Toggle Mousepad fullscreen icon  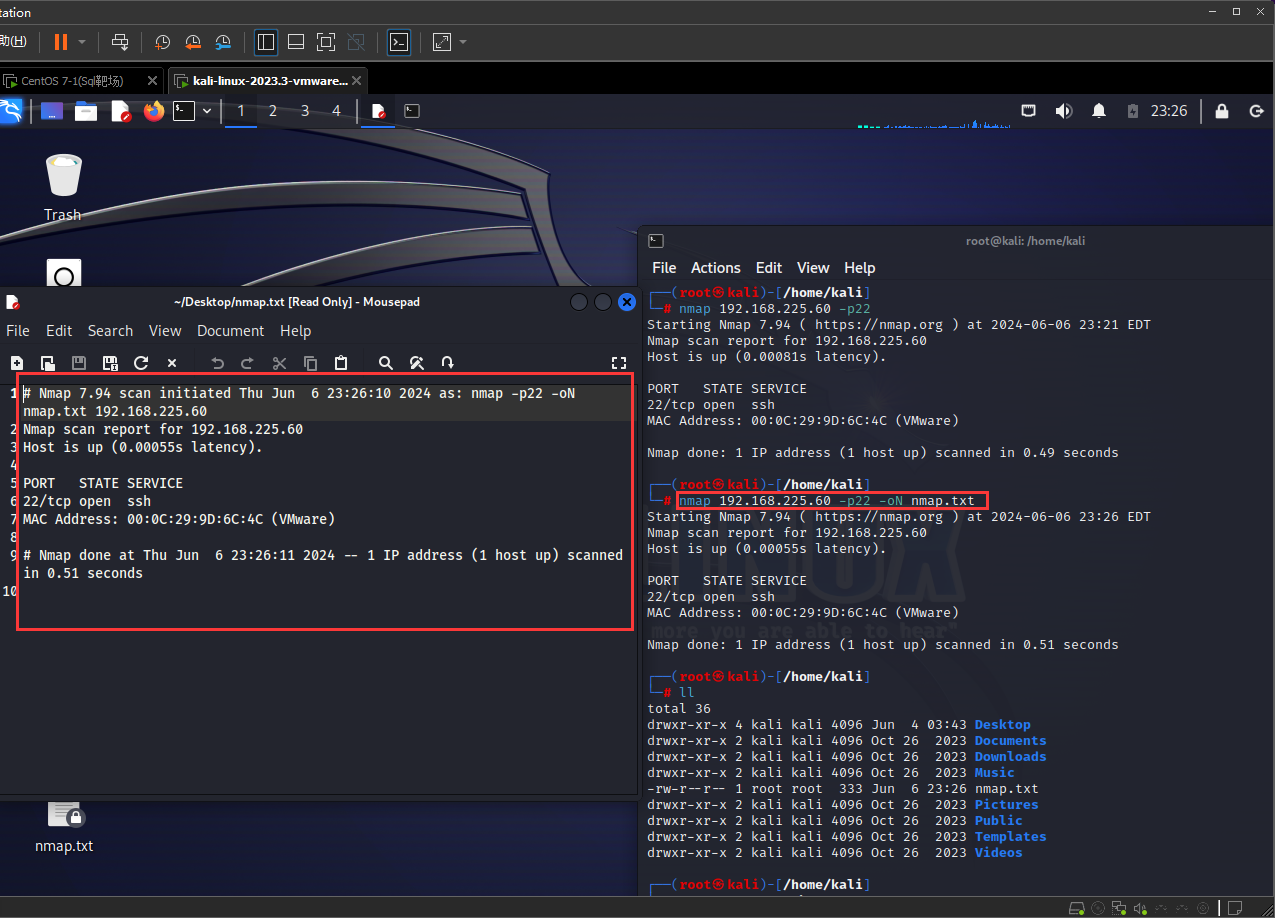pos(619,363)
